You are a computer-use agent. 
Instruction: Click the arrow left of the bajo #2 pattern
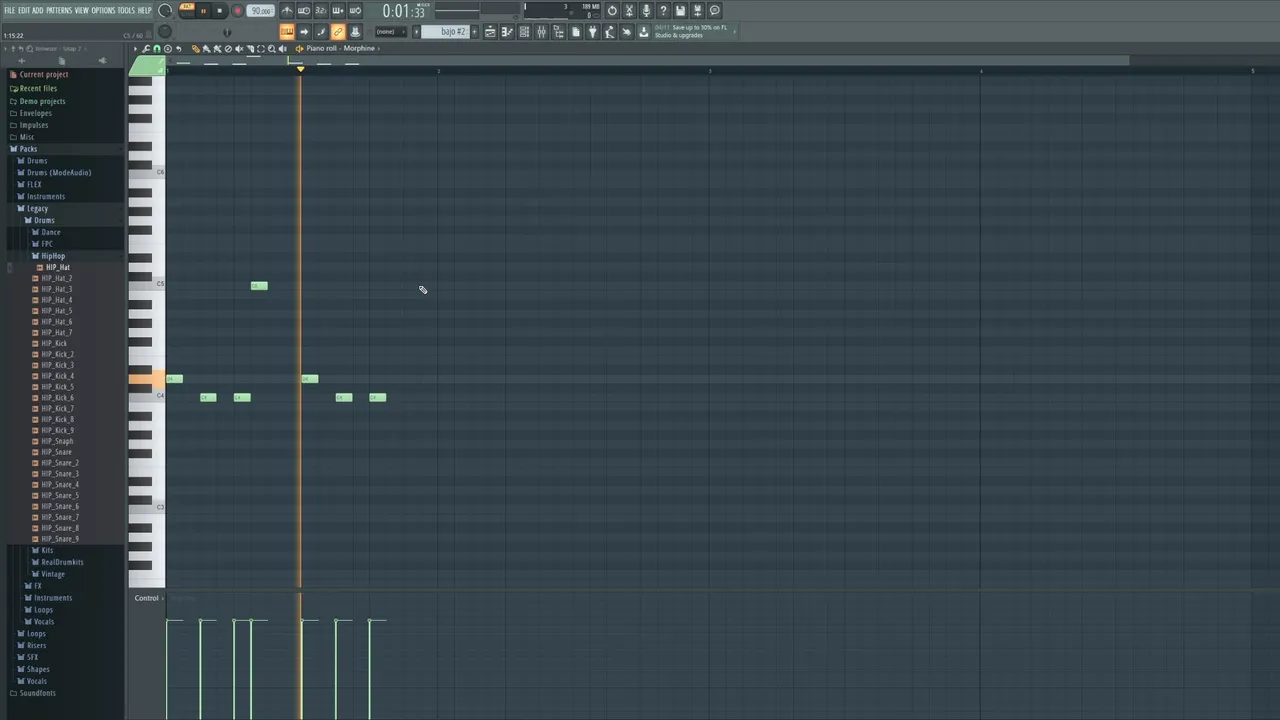417,32
